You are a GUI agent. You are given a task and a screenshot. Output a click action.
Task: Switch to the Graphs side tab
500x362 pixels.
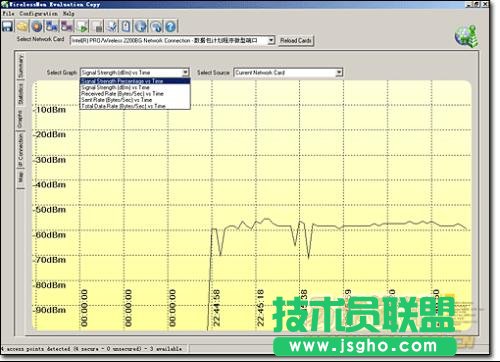point(21,119)
